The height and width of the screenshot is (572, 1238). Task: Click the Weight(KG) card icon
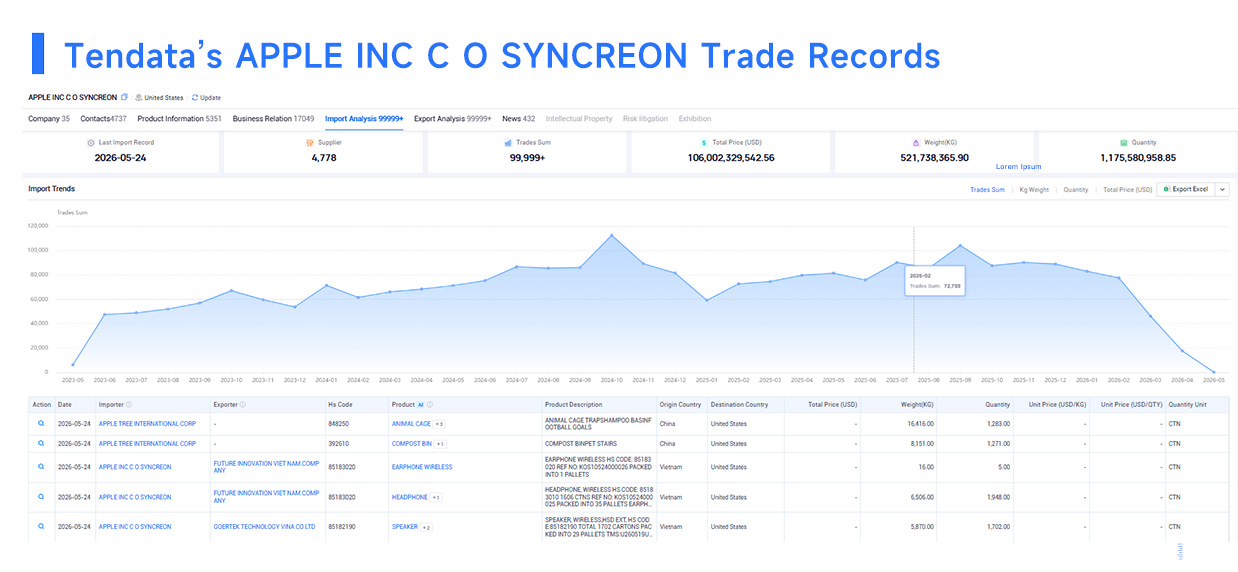point(915,143)
